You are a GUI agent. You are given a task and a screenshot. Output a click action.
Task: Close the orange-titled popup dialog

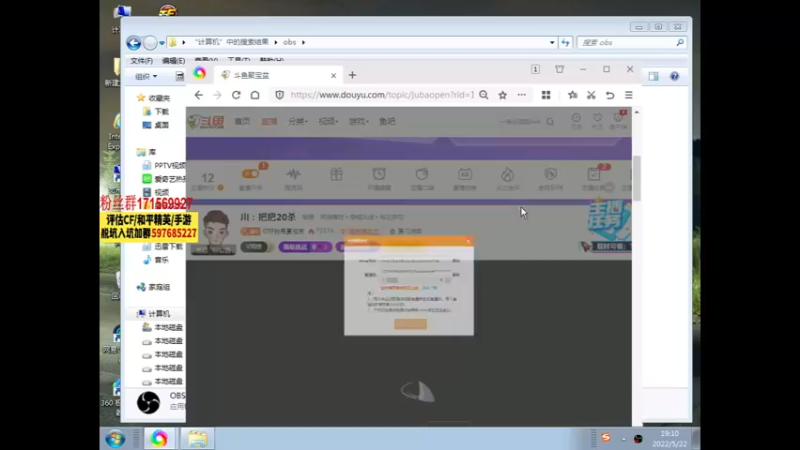(468, 241)
